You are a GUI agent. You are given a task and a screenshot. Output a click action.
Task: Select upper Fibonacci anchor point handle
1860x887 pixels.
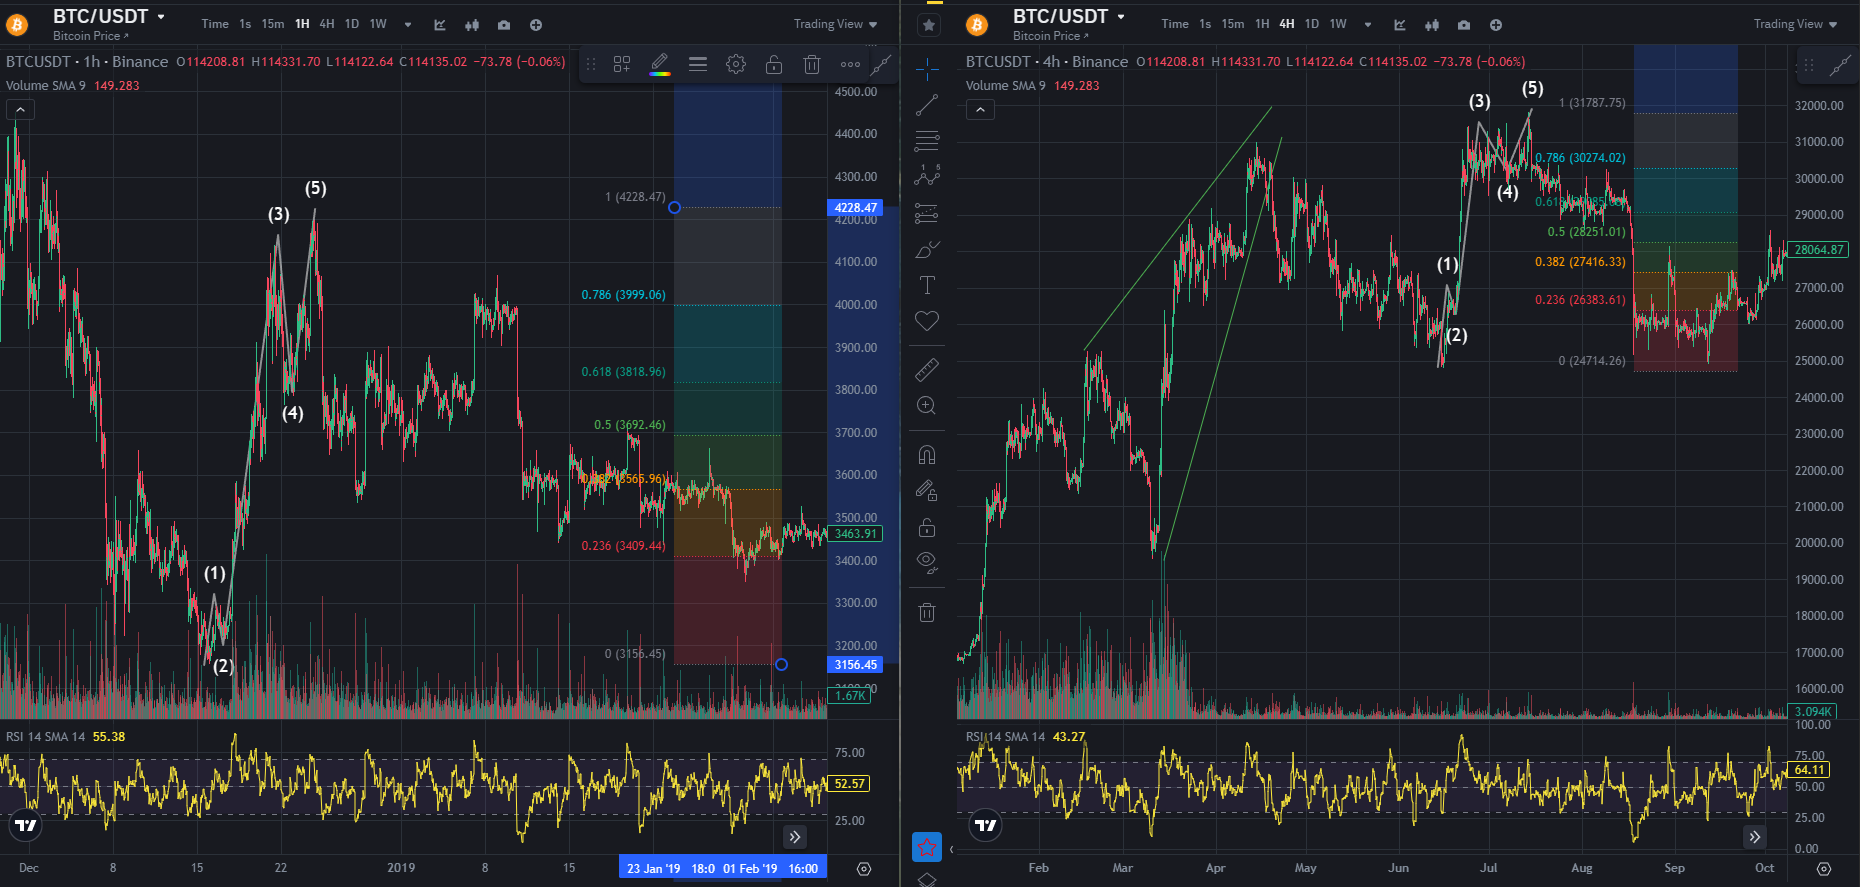click(674, 208)
